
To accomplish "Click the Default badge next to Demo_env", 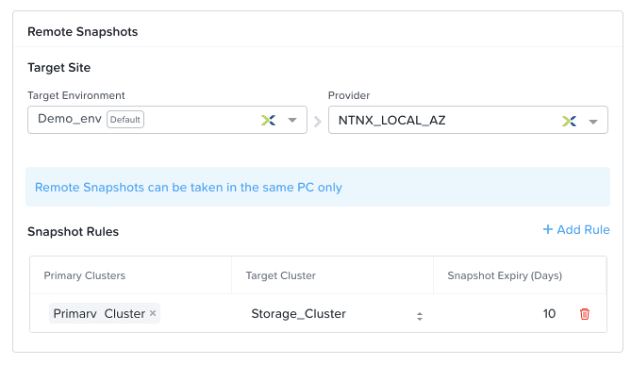I will tap(125, 119).
